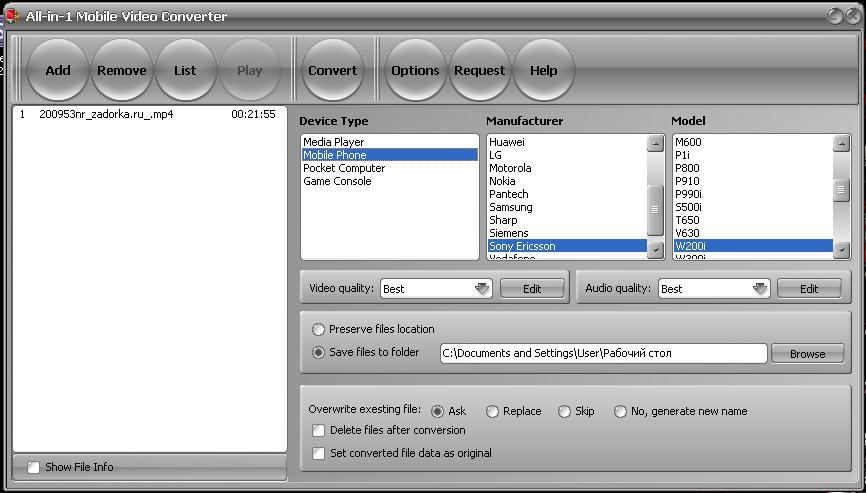Set overwrite behavior to Replace
866x493 pixels.
(492, 411)
